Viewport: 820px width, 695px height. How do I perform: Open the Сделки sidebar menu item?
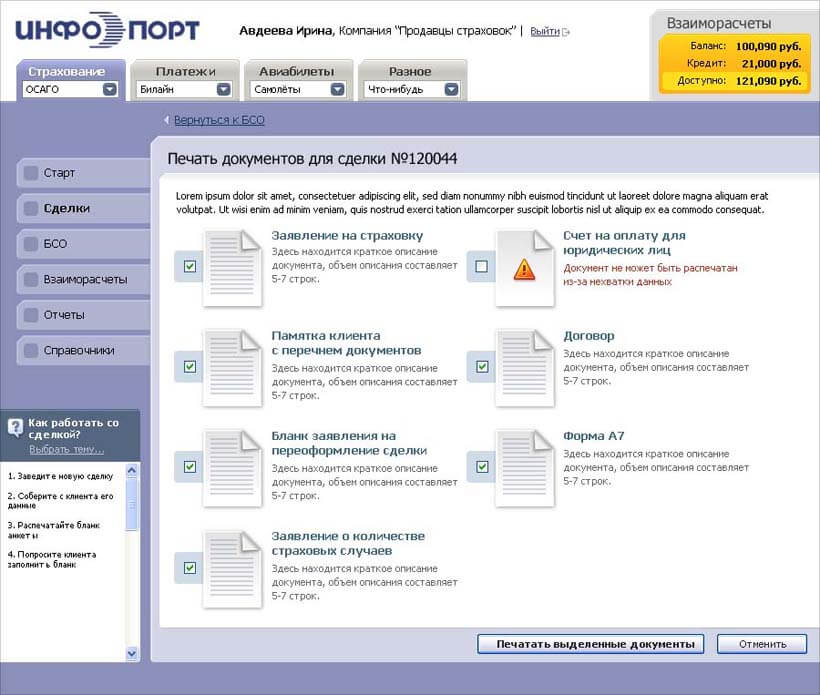click(x=67, y=209)
